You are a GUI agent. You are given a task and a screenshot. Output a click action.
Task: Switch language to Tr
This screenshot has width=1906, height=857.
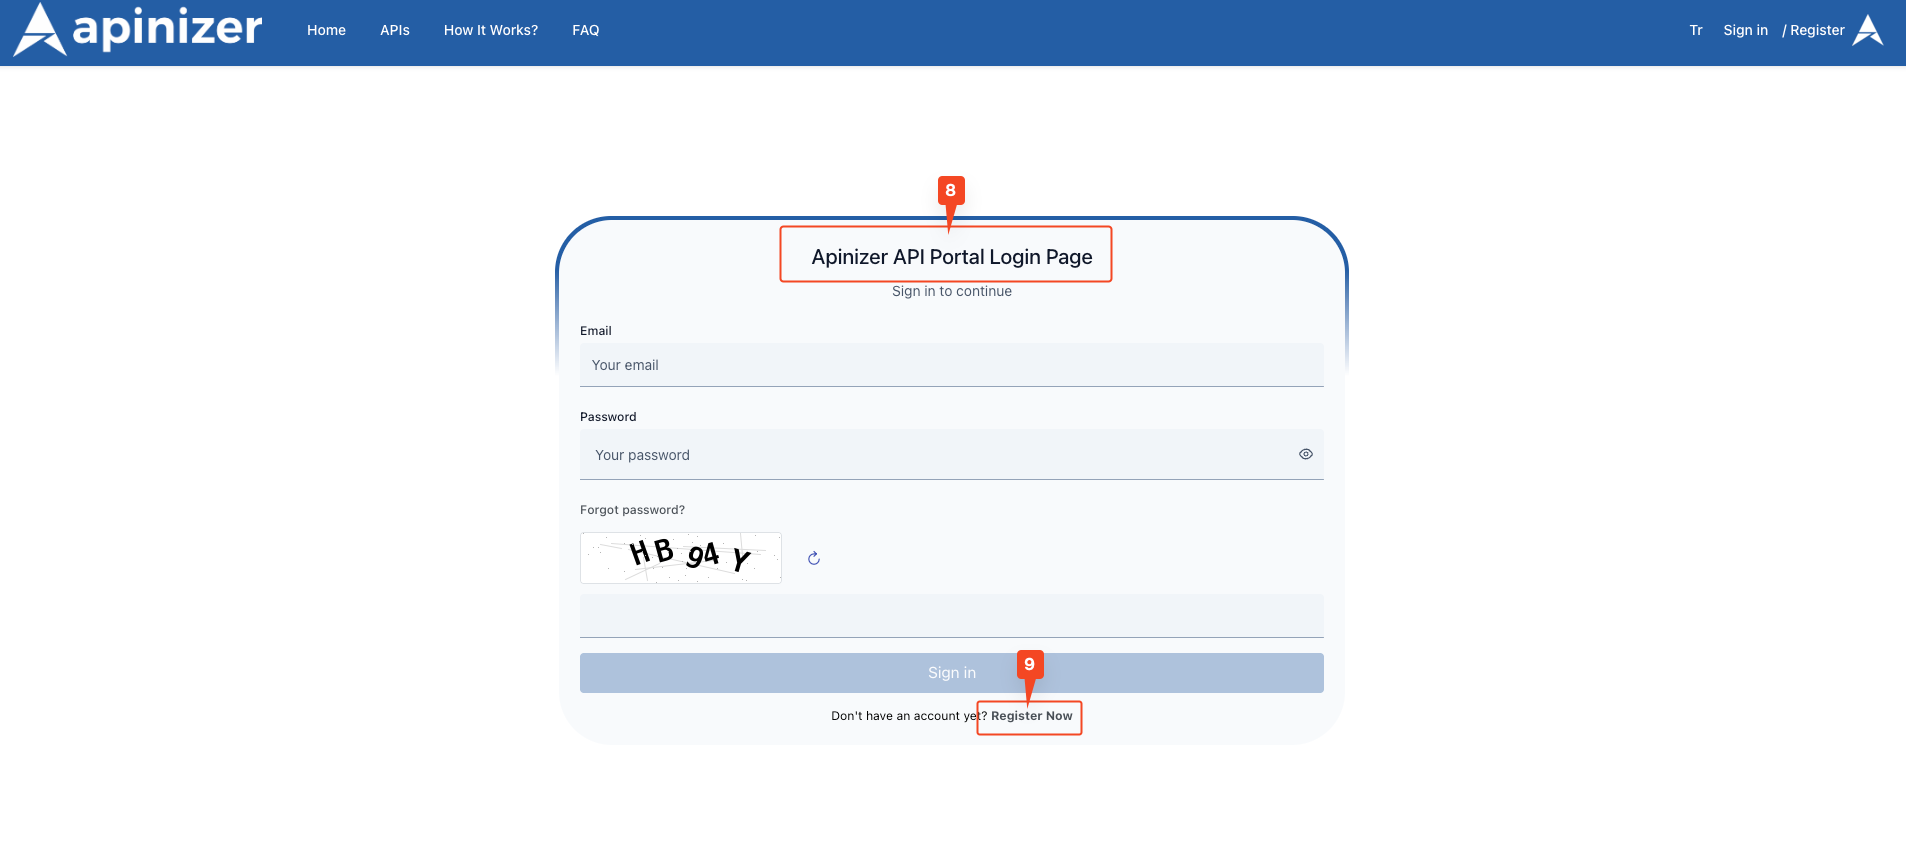1696,30
